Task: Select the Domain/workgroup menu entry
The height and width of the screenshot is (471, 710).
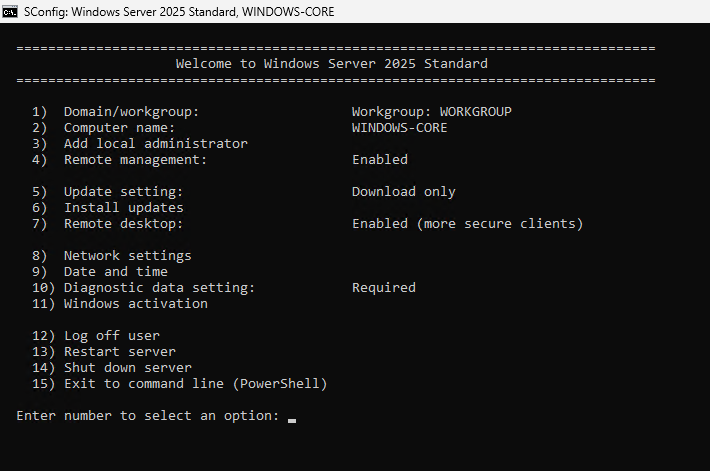Action: click(131, 112)
